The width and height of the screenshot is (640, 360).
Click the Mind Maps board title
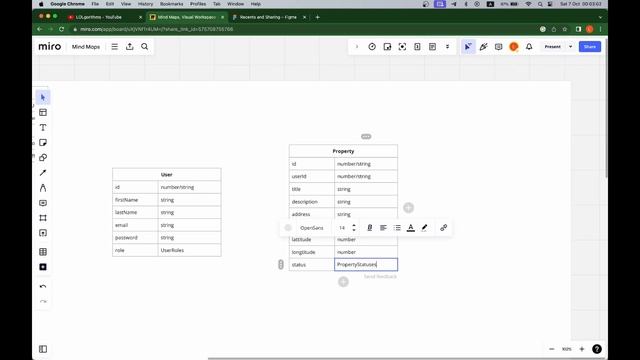pyautogui.click(x=86, y=47)
